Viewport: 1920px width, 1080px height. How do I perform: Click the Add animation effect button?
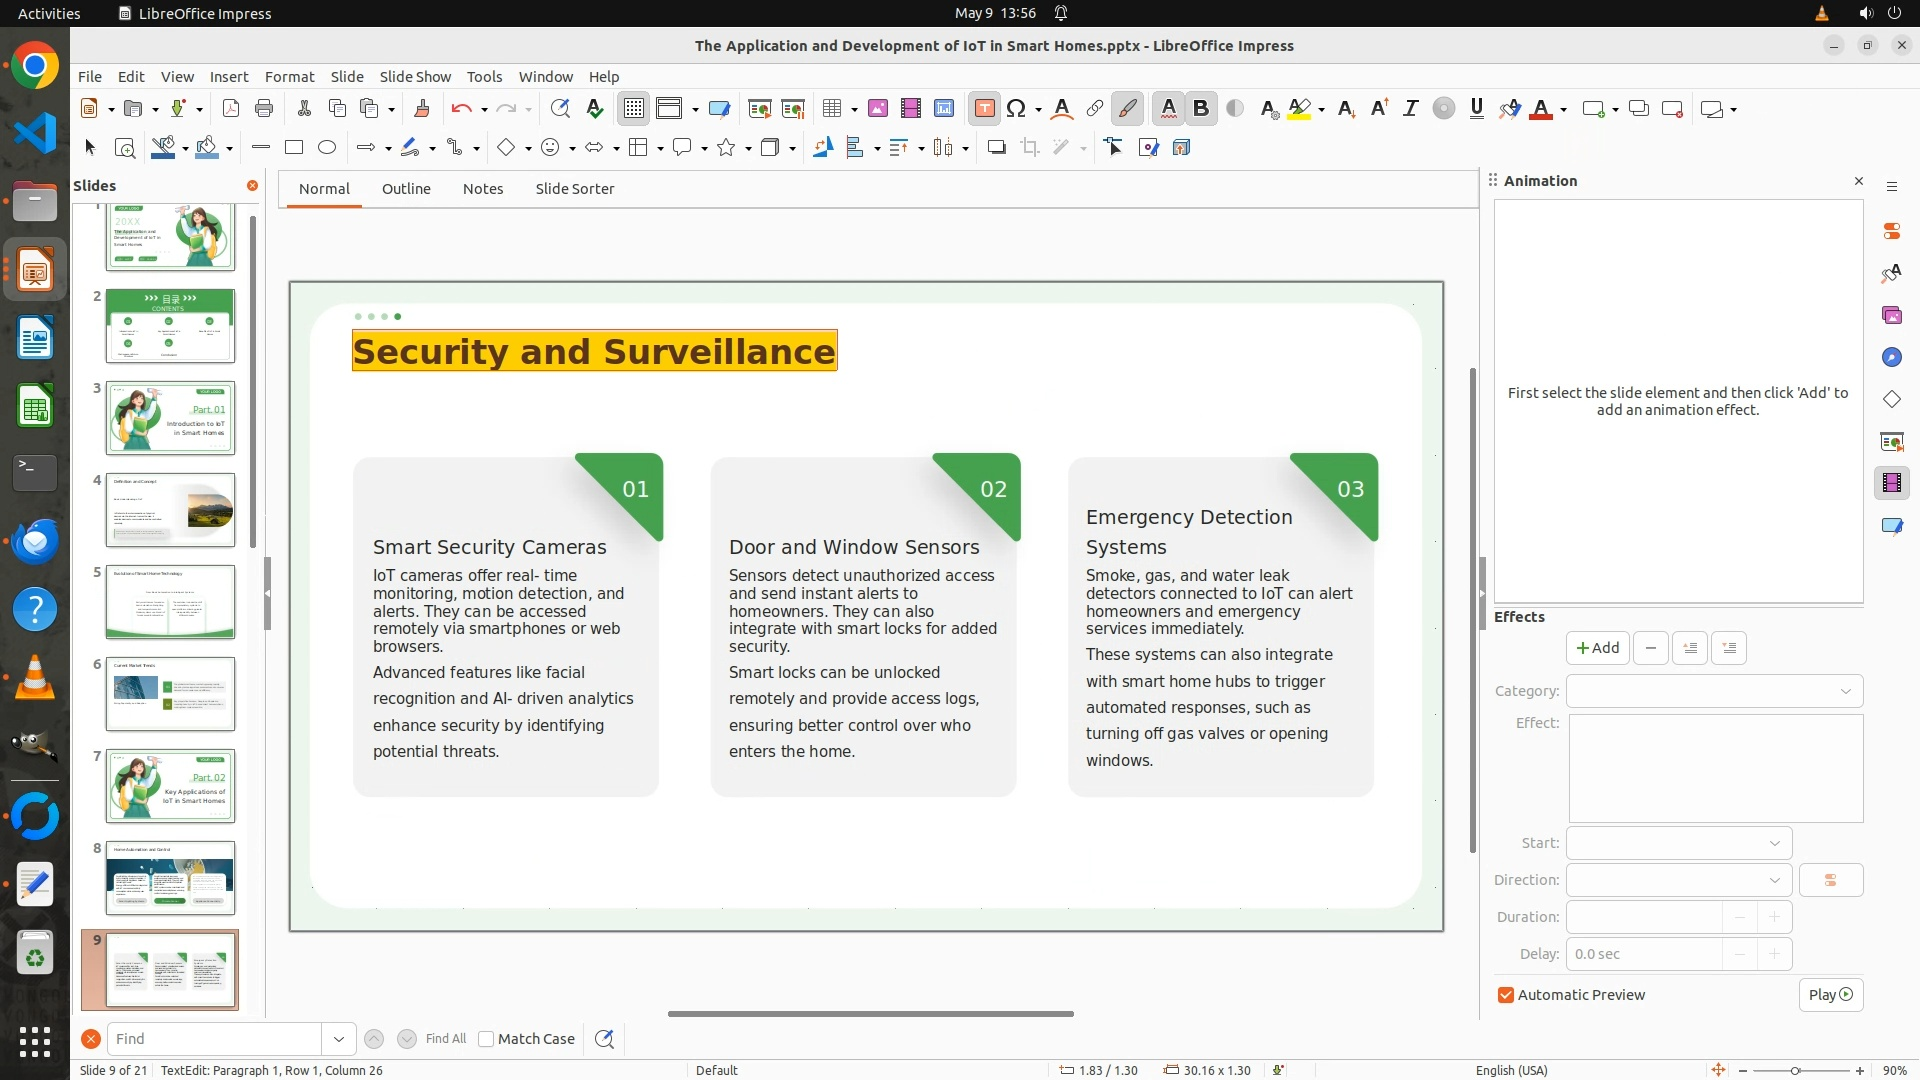tap(1597, 648)
